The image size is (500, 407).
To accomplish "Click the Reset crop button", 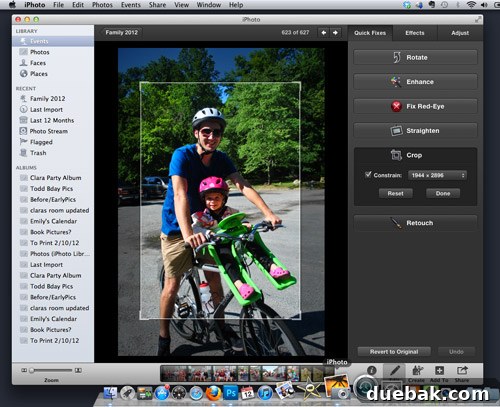I will pyautogui.click(x=396, y=193).
